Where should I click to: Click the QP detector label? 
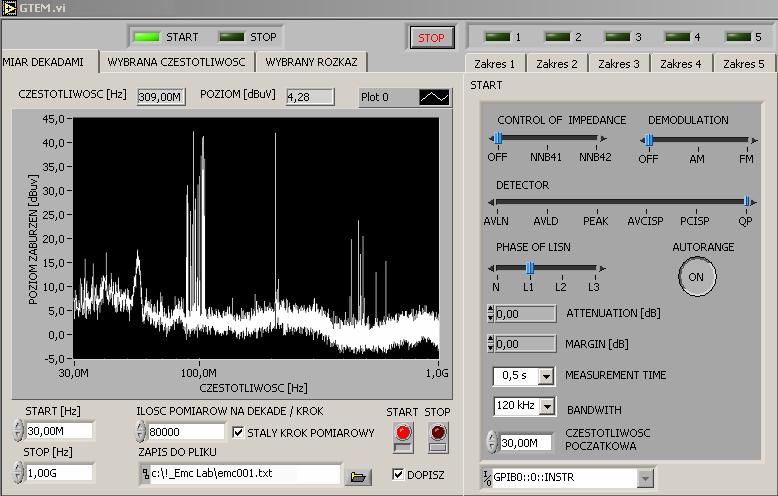[745, 221]
